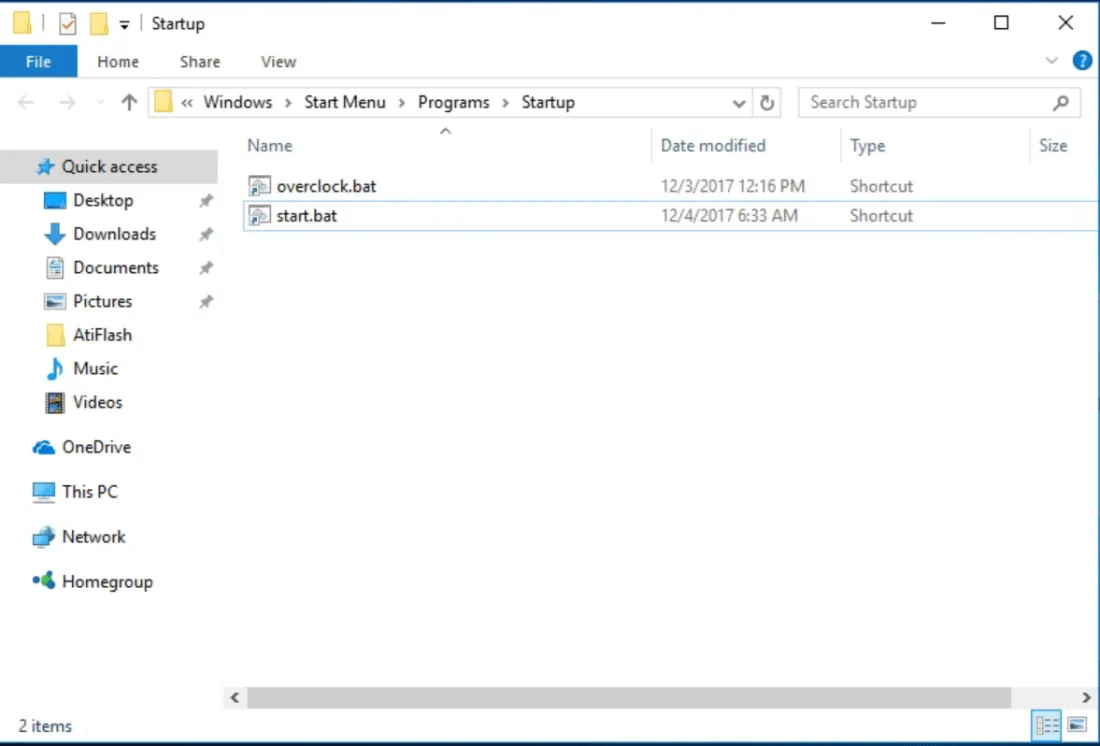The image size is (1100, 746).
Task: Expand the chevron after Programs in breadcrumb
Action: coord(506,103)
